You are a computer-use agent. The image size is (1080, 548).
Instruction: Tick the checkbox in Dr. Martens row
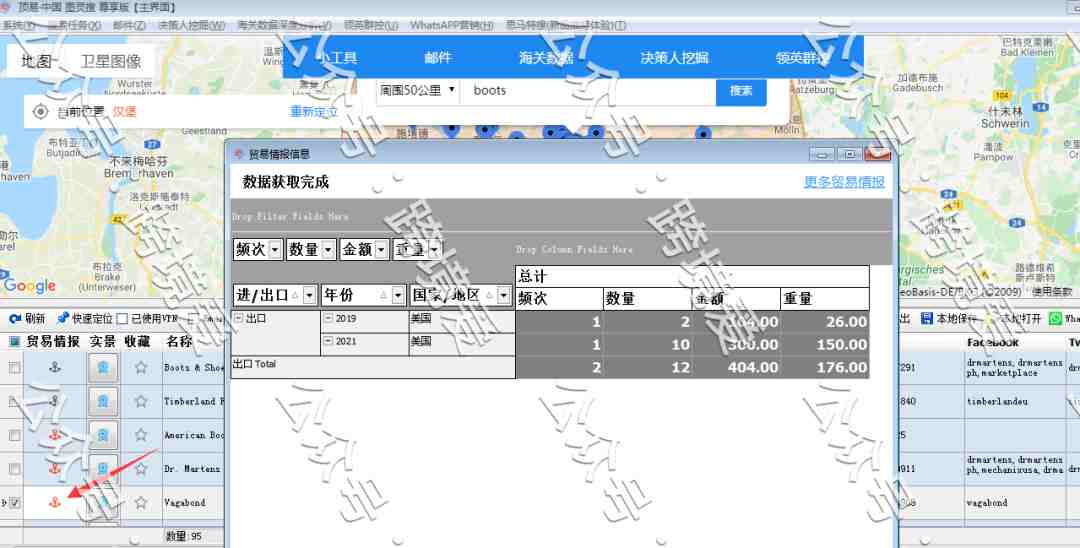(x=14, y=469)
